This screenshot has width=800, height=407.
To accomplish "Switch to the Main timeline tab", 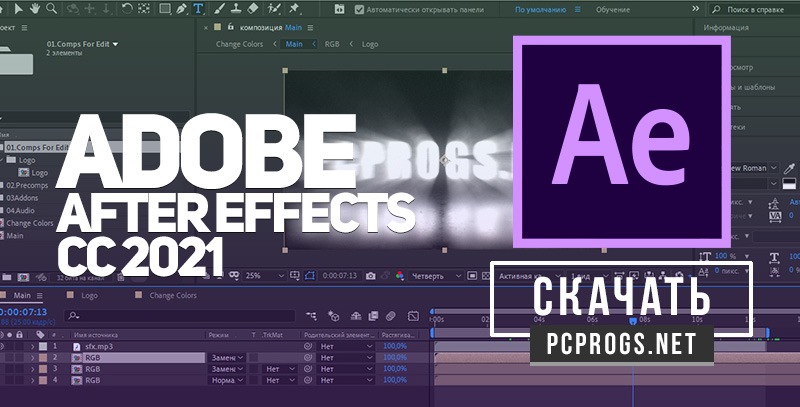I will coord(22,295).
